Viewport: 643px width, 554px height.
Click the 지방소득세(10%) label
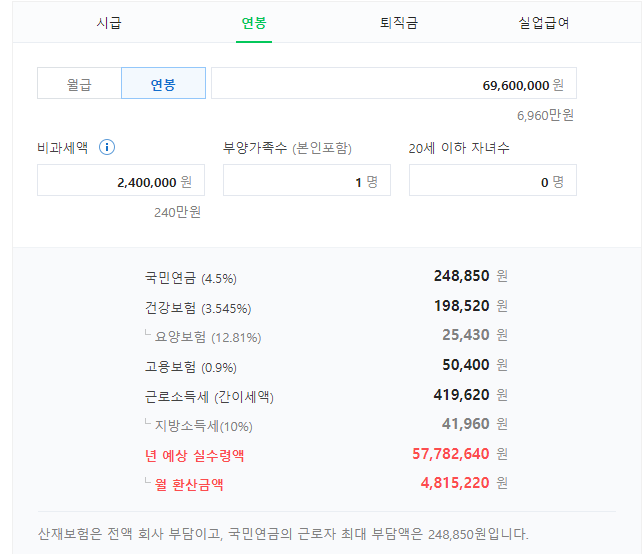(203, 426)
